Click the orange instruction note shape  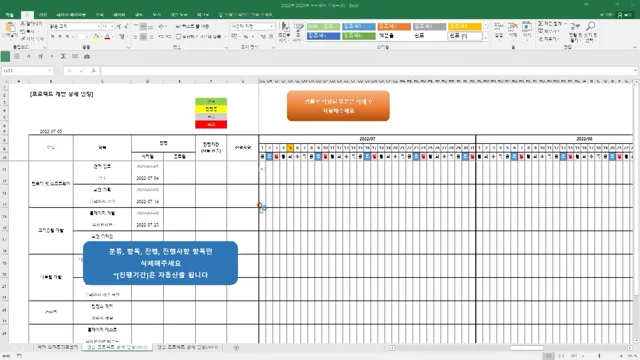point(338,106)
